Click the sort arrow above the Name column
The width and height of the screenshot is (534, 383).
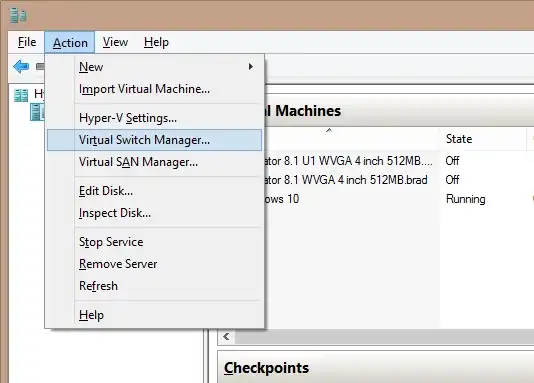[x=329, y=130]
